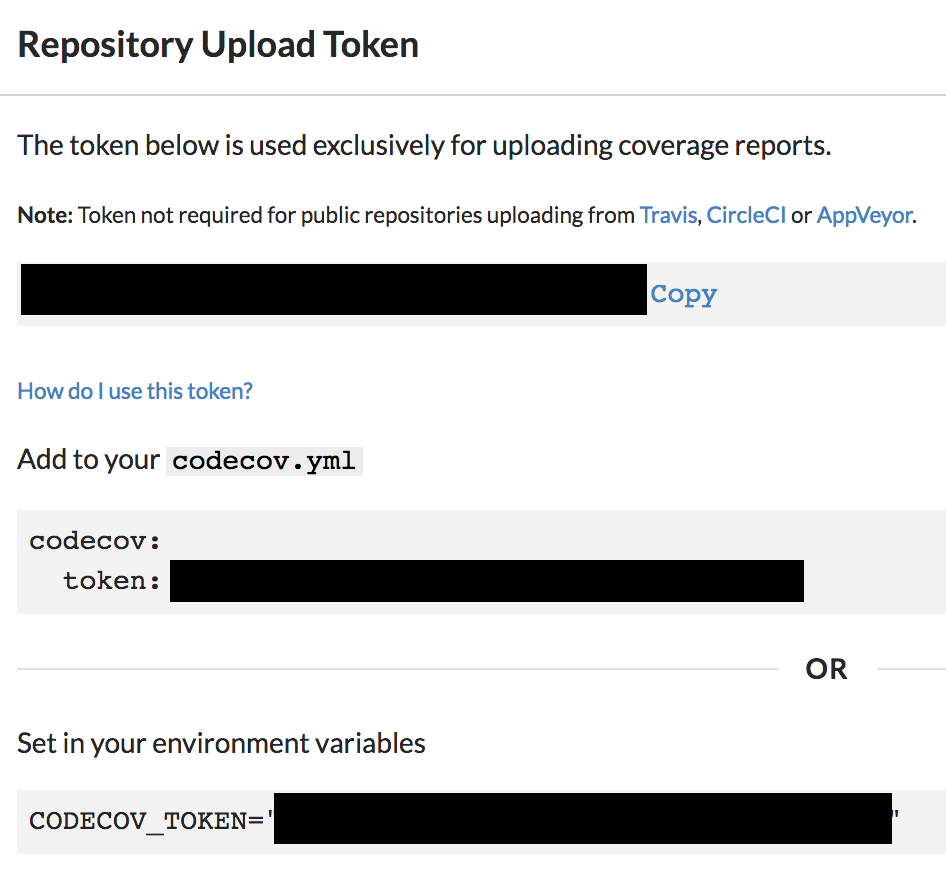This screenshot has width=946, height=880.
Task: Follow the CircleCI link
Action: [746, 215]
